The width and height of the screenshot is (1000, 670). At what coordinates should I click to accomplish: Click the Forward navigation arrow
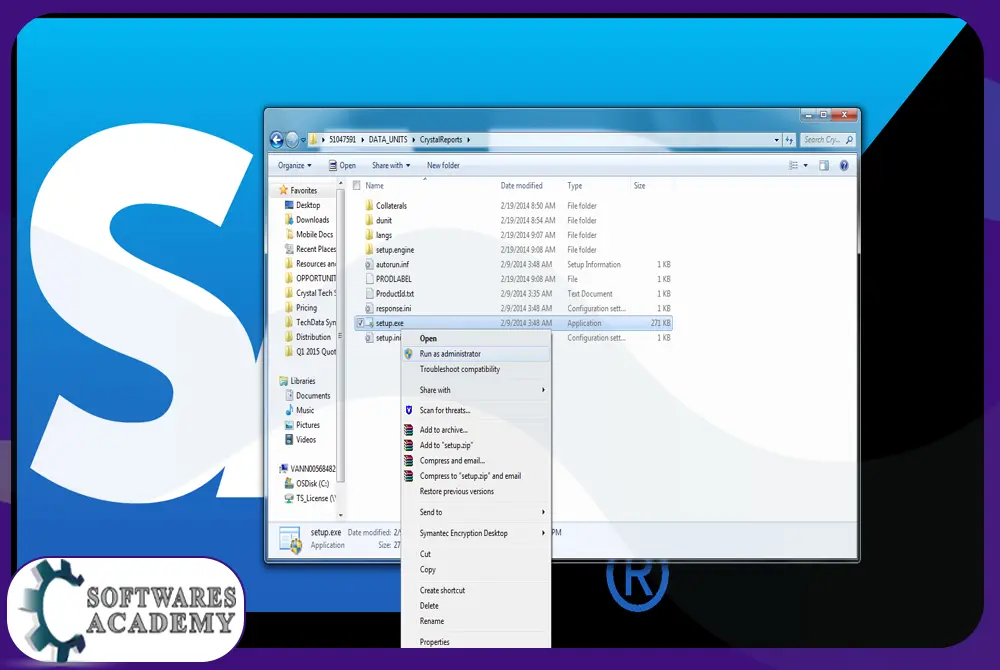tap(292, 140)
